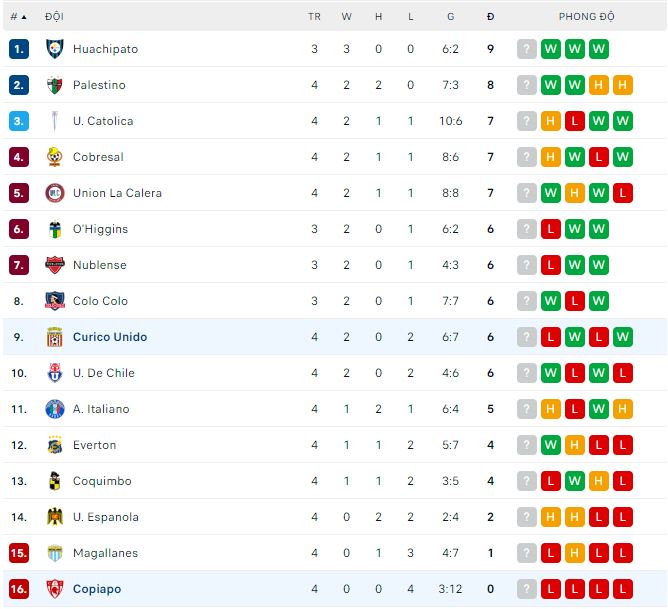The height and width of the screenshot is (609, 668).
Task: Click the Colo Colo club logo
Action: click(54, 301)
